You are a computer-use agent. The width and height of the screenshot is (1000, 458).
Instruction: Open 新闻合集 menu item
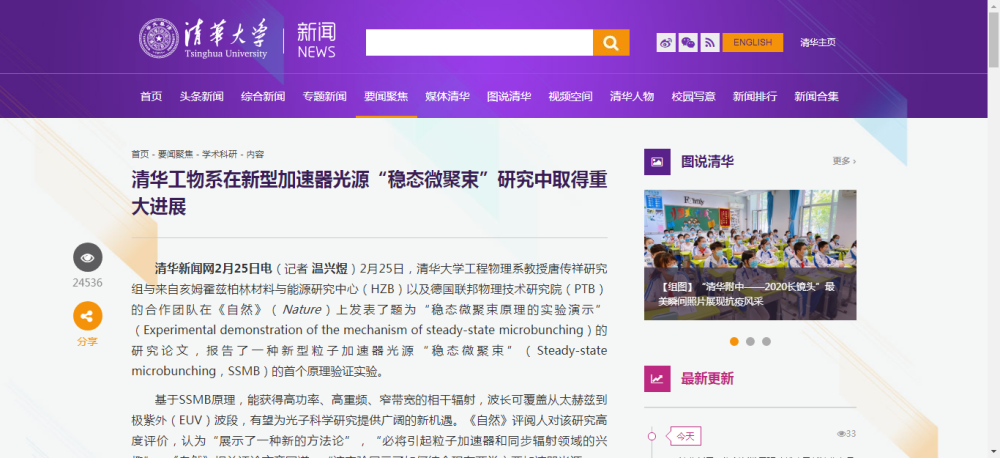pos(816,96)
